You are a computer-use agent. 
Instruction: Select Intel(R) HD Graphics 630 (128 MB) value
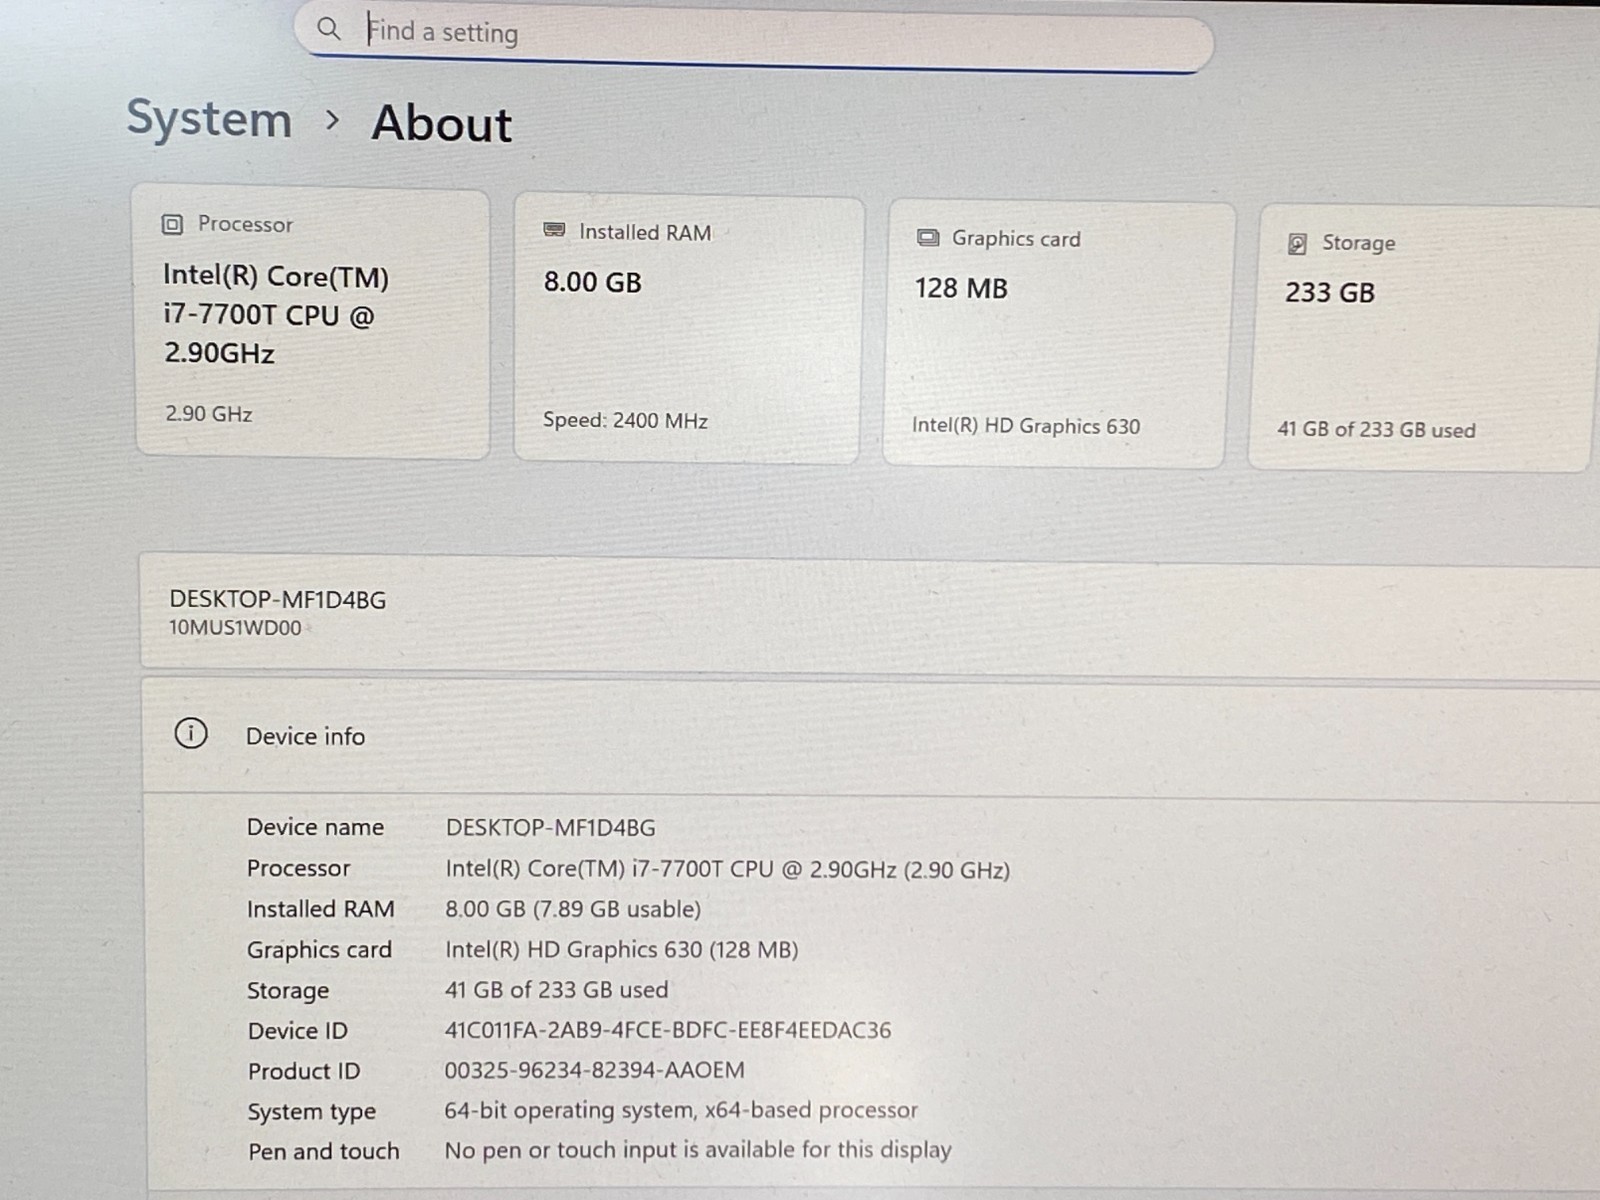pyautogui.click(x=621, y=949)
